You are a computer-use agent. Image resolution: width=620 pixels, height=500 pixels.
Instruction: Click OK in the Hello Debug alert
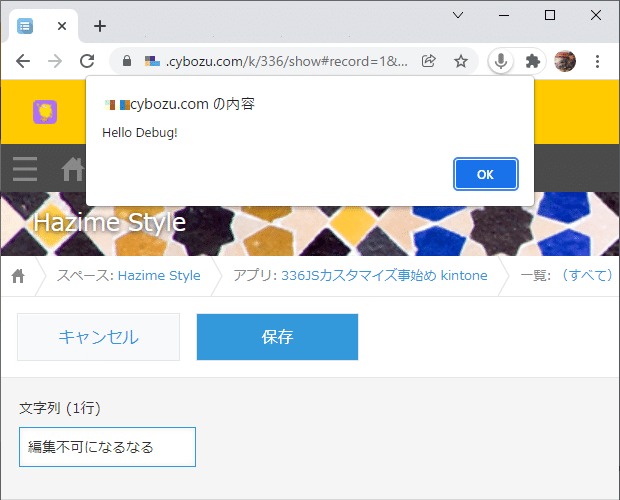coord(486,174)
